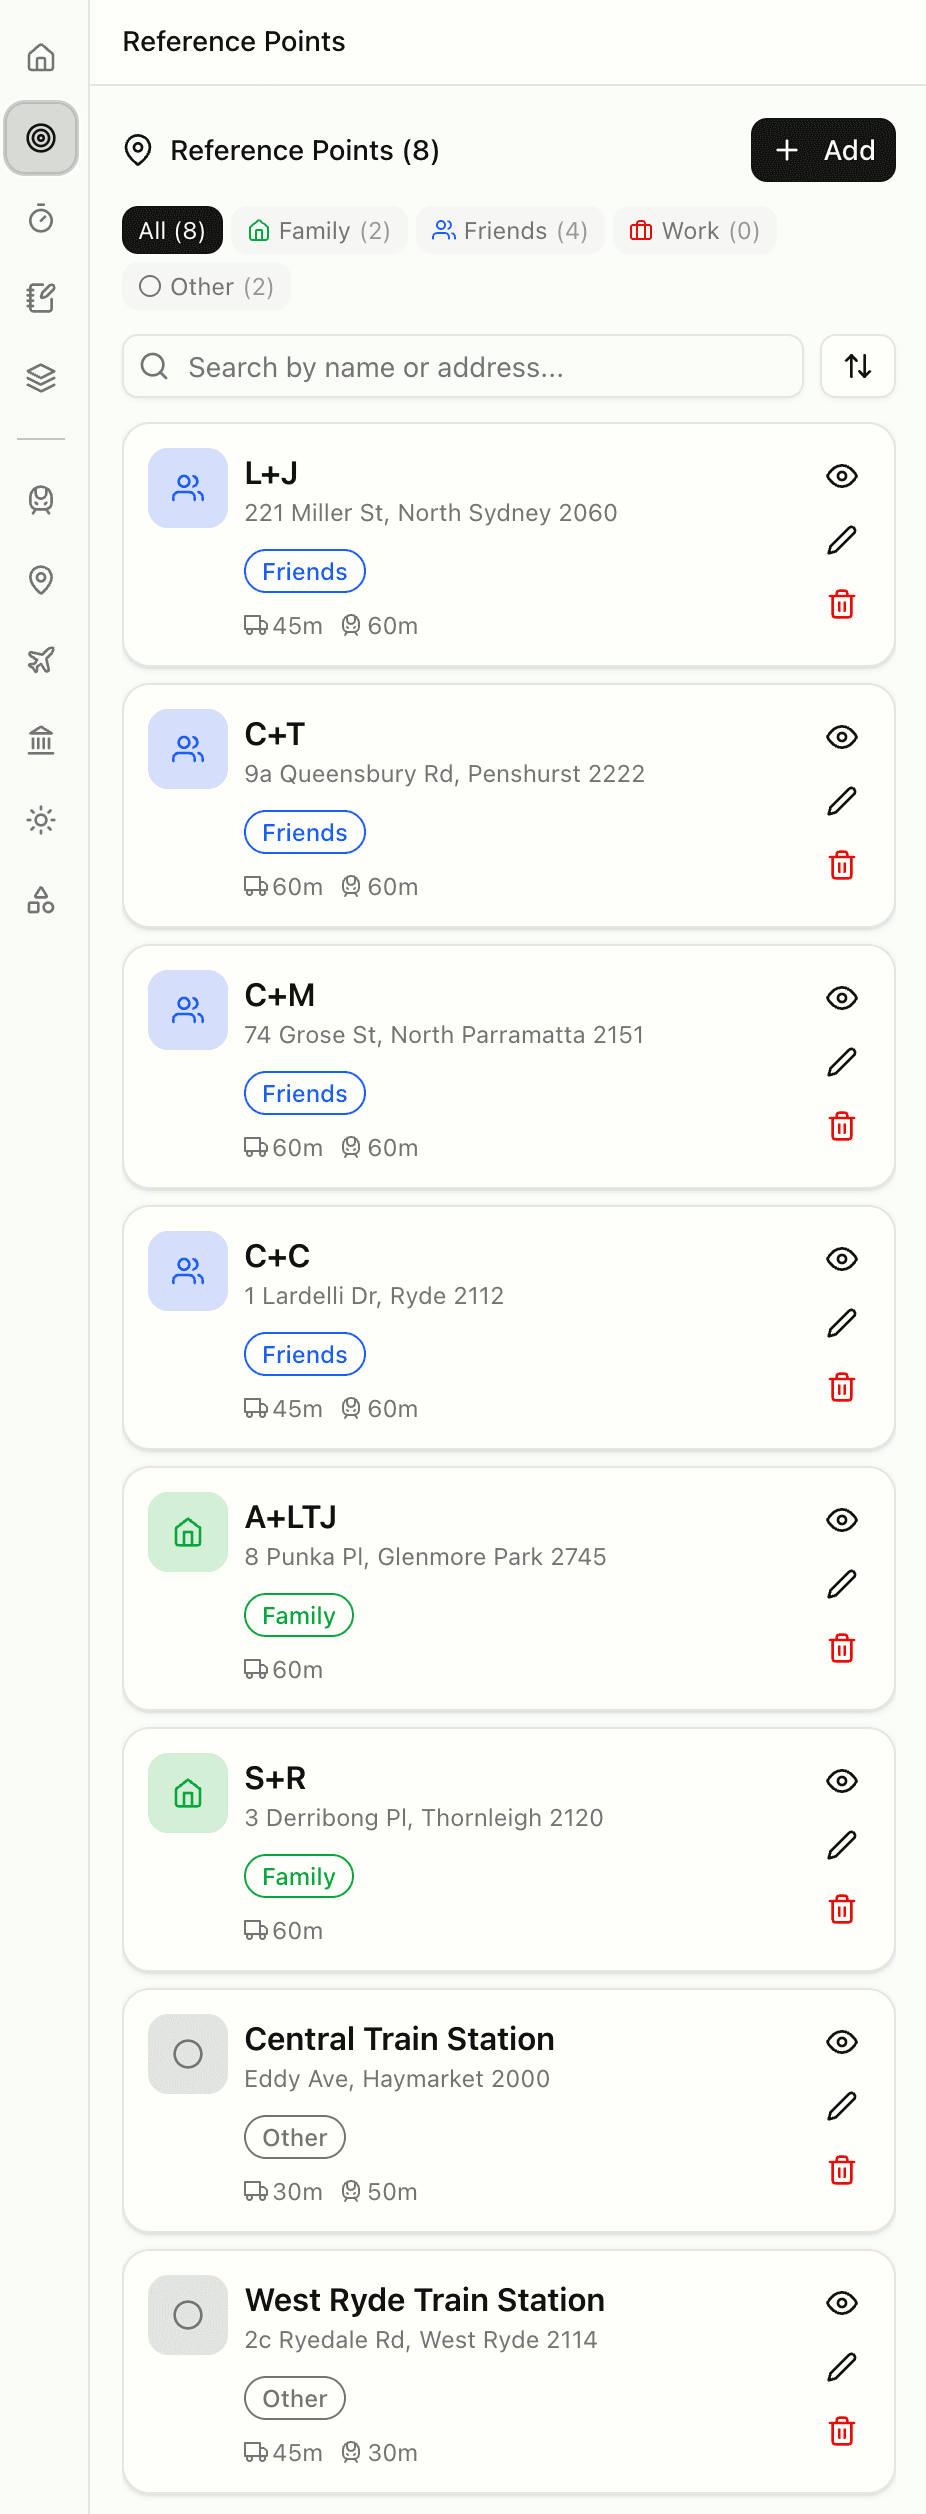Delete the L+J reference point

click(842, 604)
